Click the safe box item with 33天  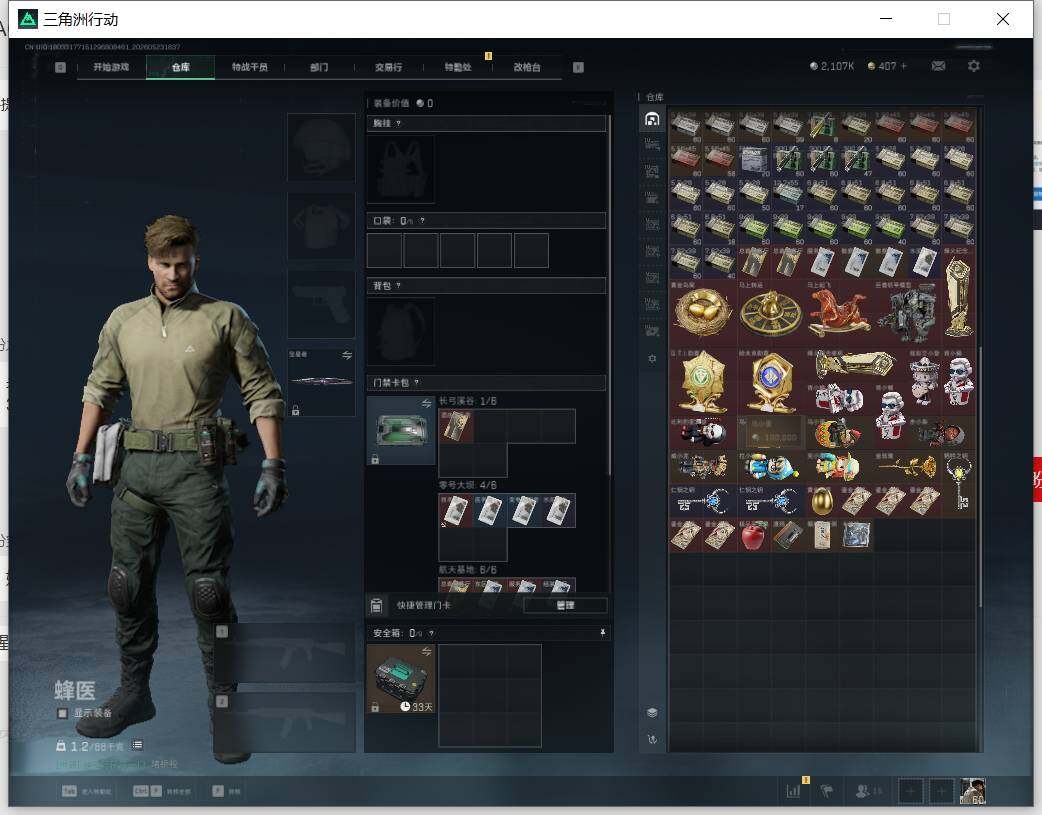coord(401,679)
